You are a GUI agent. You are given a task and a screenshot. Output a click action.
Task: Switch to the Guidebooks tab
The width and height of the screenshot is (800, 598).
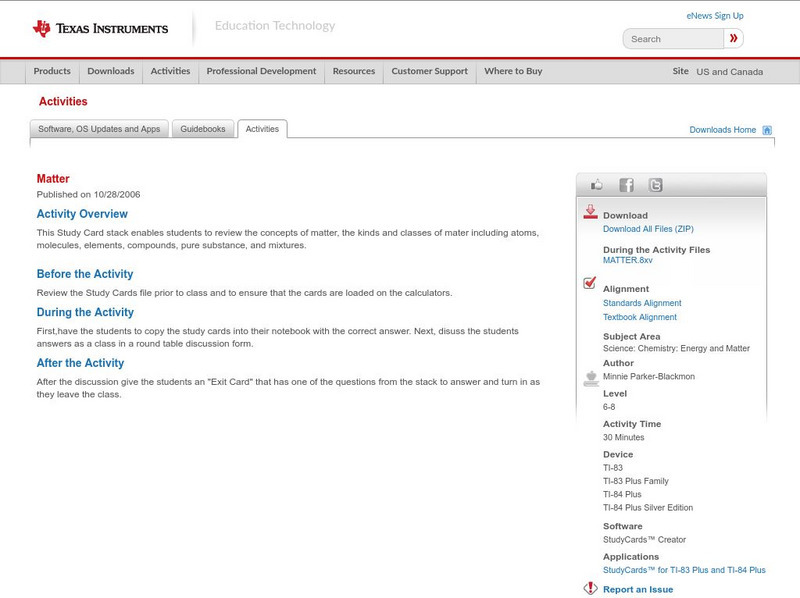[203, 129]
